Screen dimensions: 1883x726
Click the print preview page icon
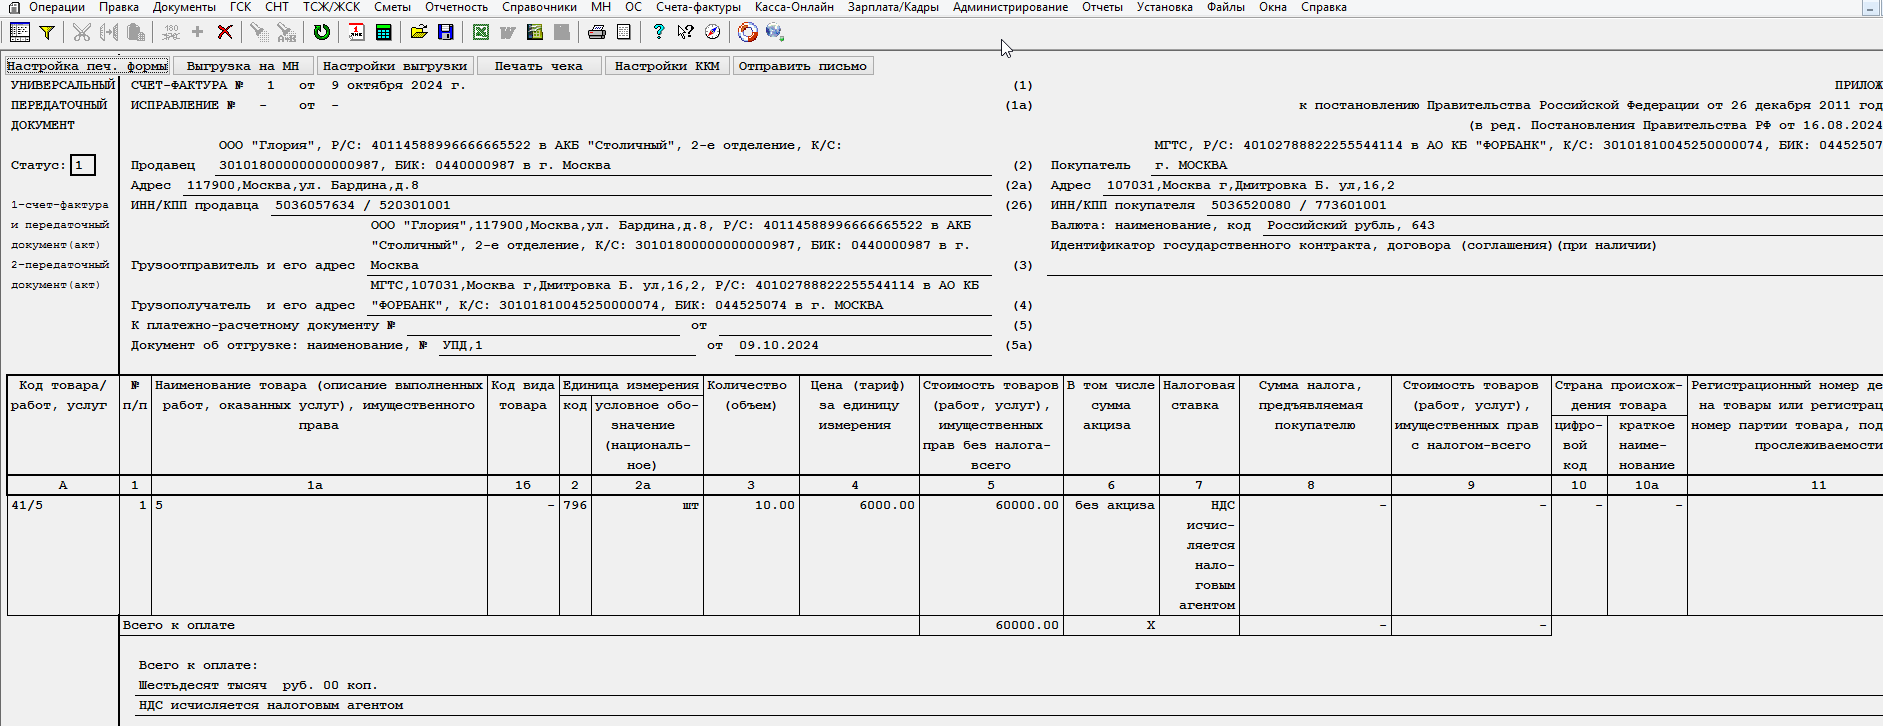pos(624,32)
